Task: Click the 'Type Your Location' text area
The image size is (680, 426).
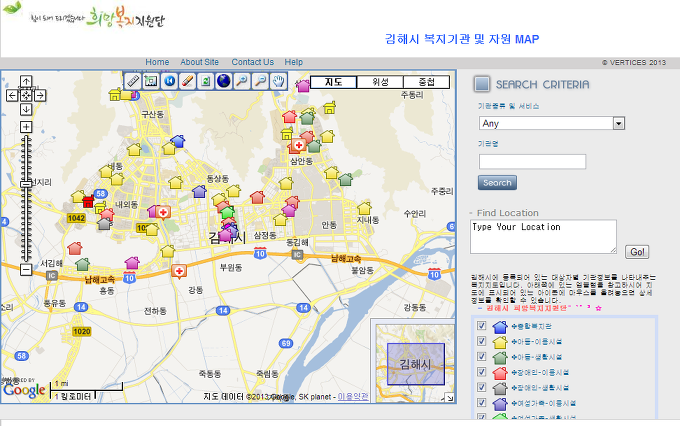Action: click(543, 236)
